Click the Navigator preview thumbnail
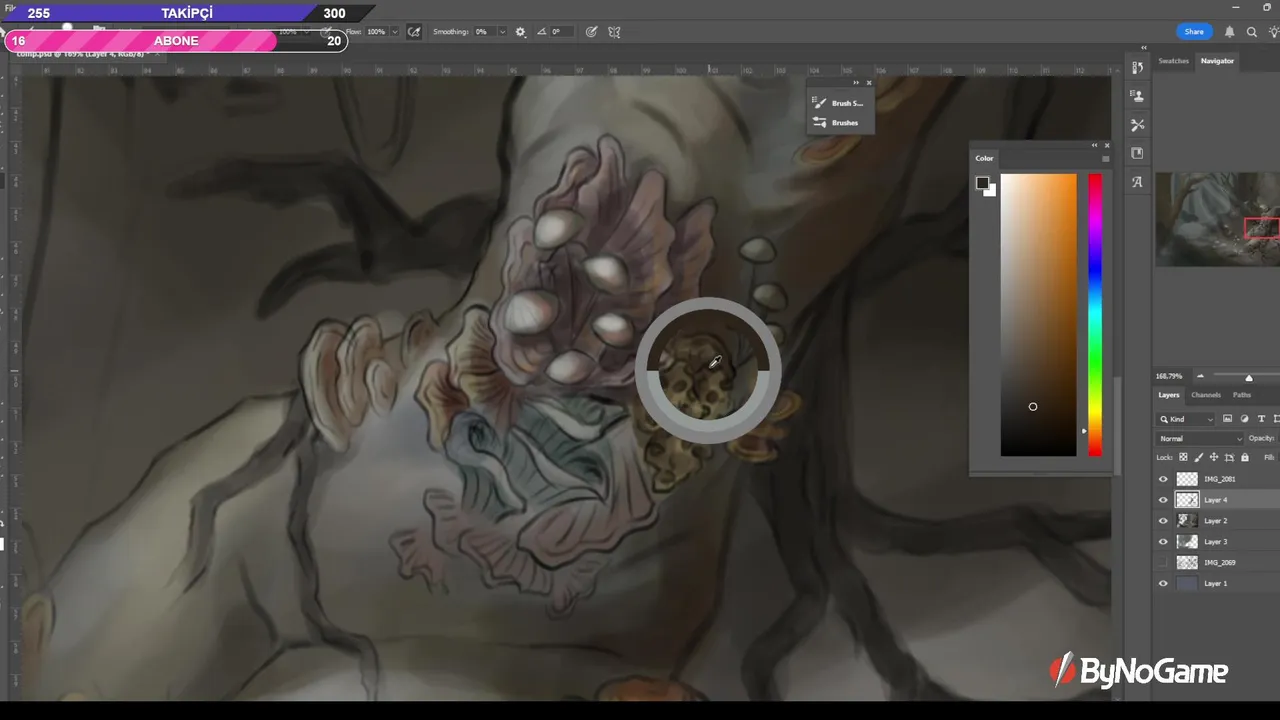 pos(1217,219)
